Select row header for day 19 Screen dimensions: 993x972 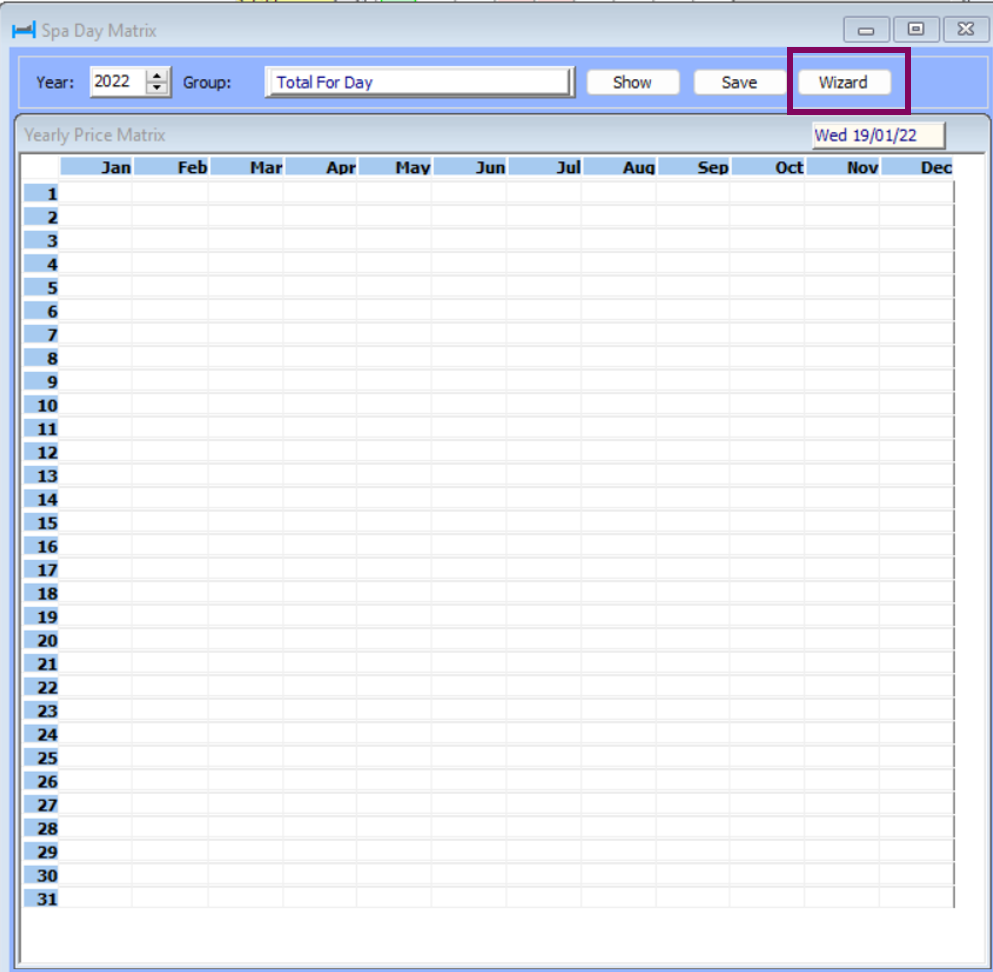(x=41, y=617)
